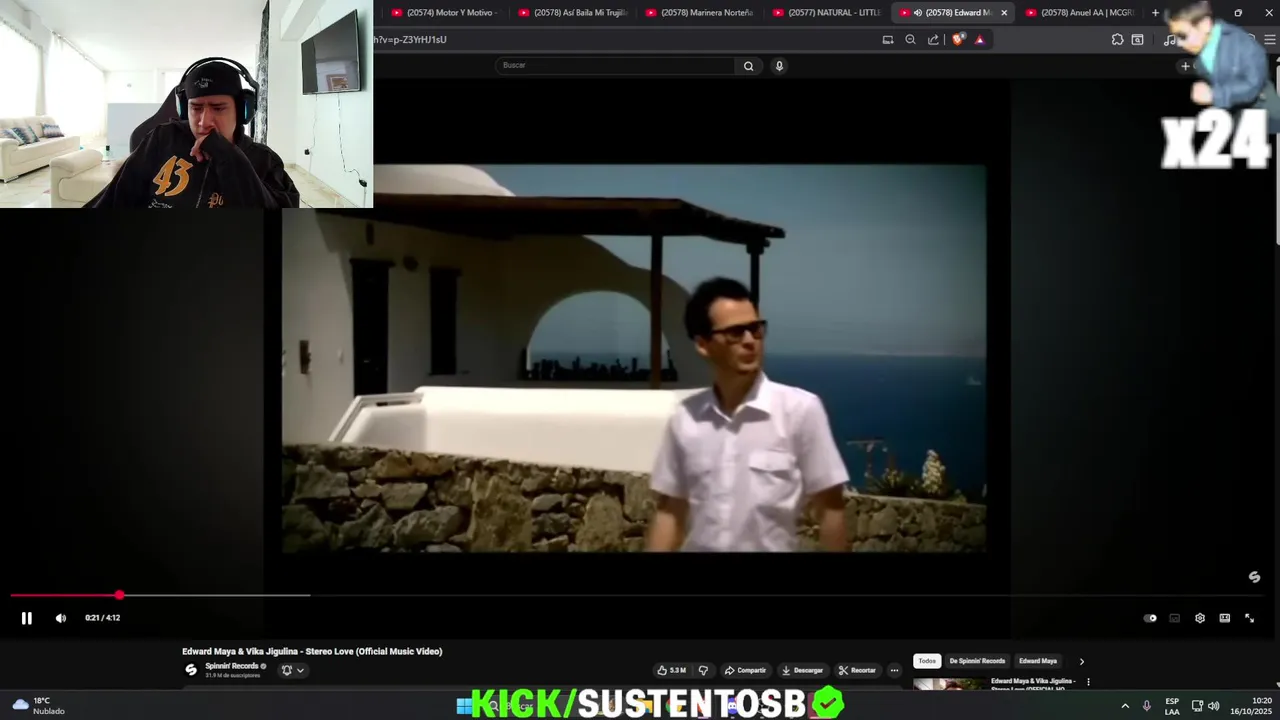Switch to theater mode view
This screenshot has height=720, width=1280.
coord(1224,618)
